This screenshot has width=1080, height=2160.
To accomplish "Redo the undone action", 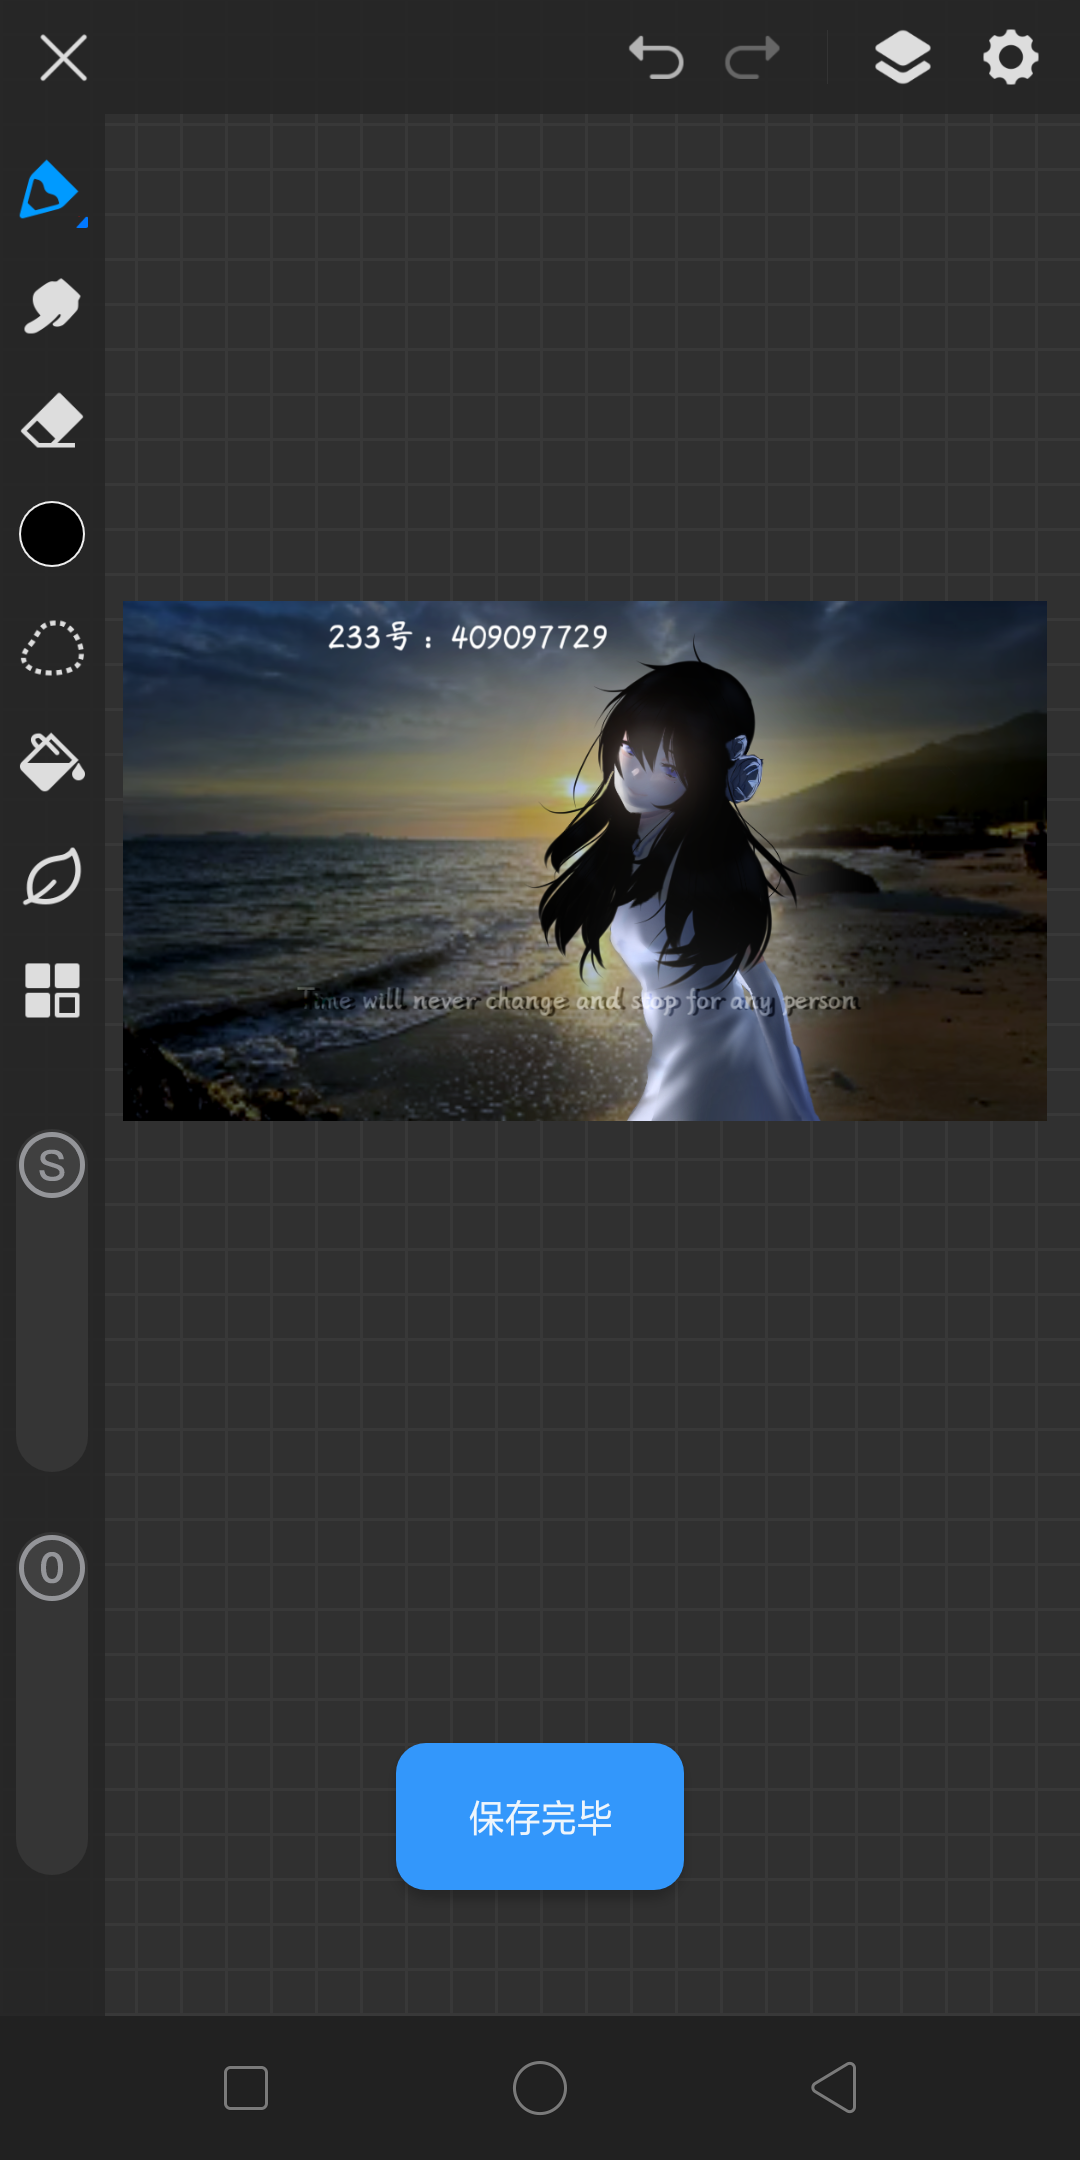I will click(752, 57).
